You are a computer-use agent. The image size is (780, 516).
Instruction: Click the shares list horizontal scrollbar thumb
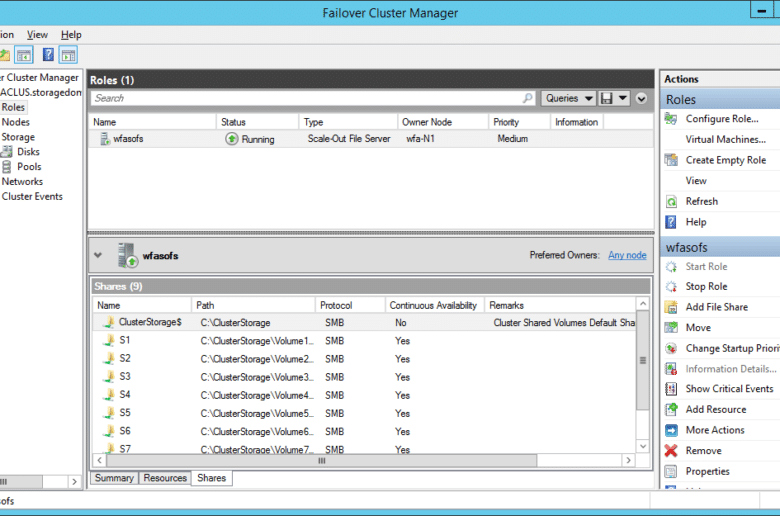point(321,460)
